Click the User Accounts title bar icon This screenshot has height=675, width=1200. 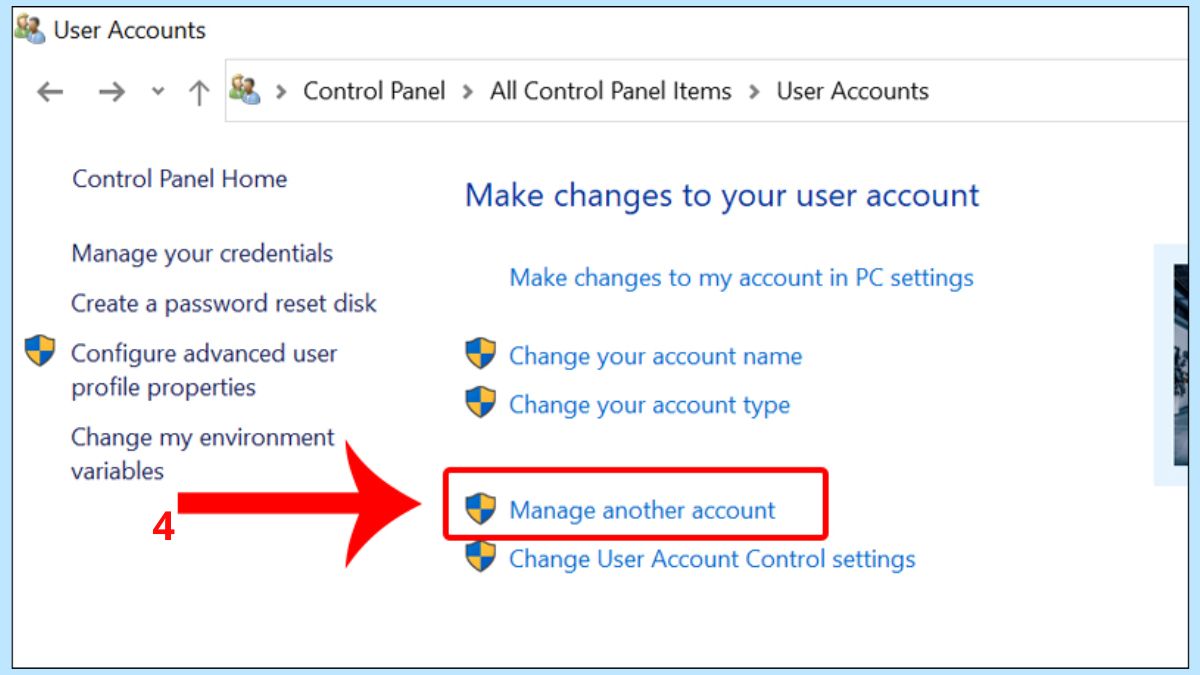[30, 29]
